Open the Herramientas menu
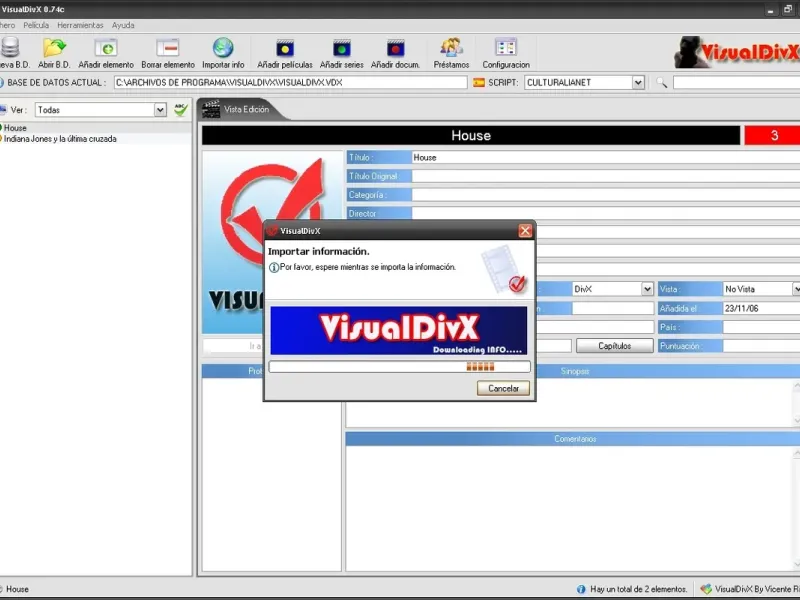800x600 pixels. pyautogui.click(x=80, y=25)
